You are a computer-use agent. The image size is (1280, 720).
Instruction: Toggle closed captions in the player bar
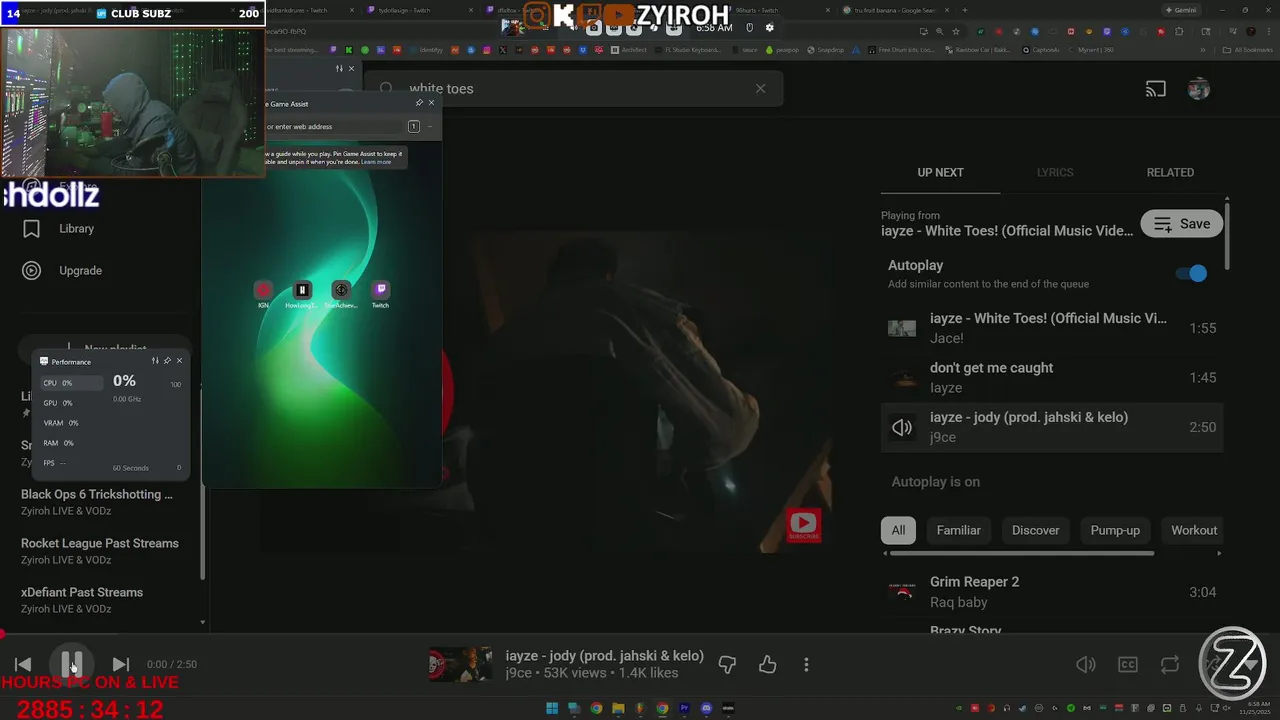click(1128, 664)
